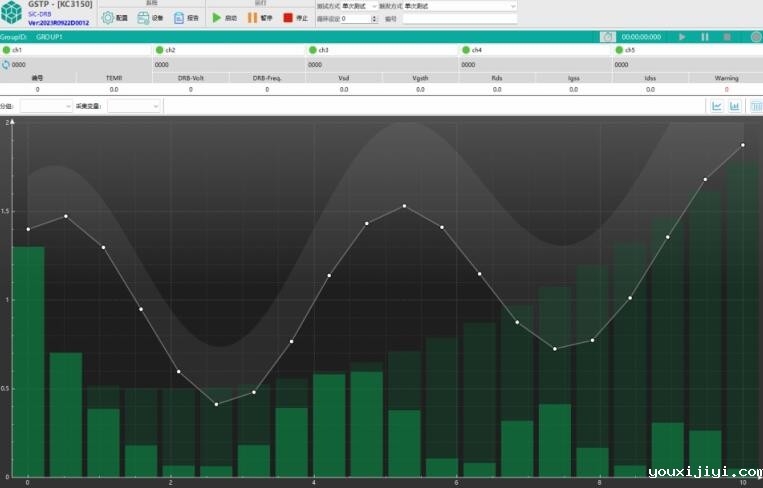This screenshot has width=763, height=488.
Task: Expand the 分组 group dropdown
Action: tap(46, 106)
